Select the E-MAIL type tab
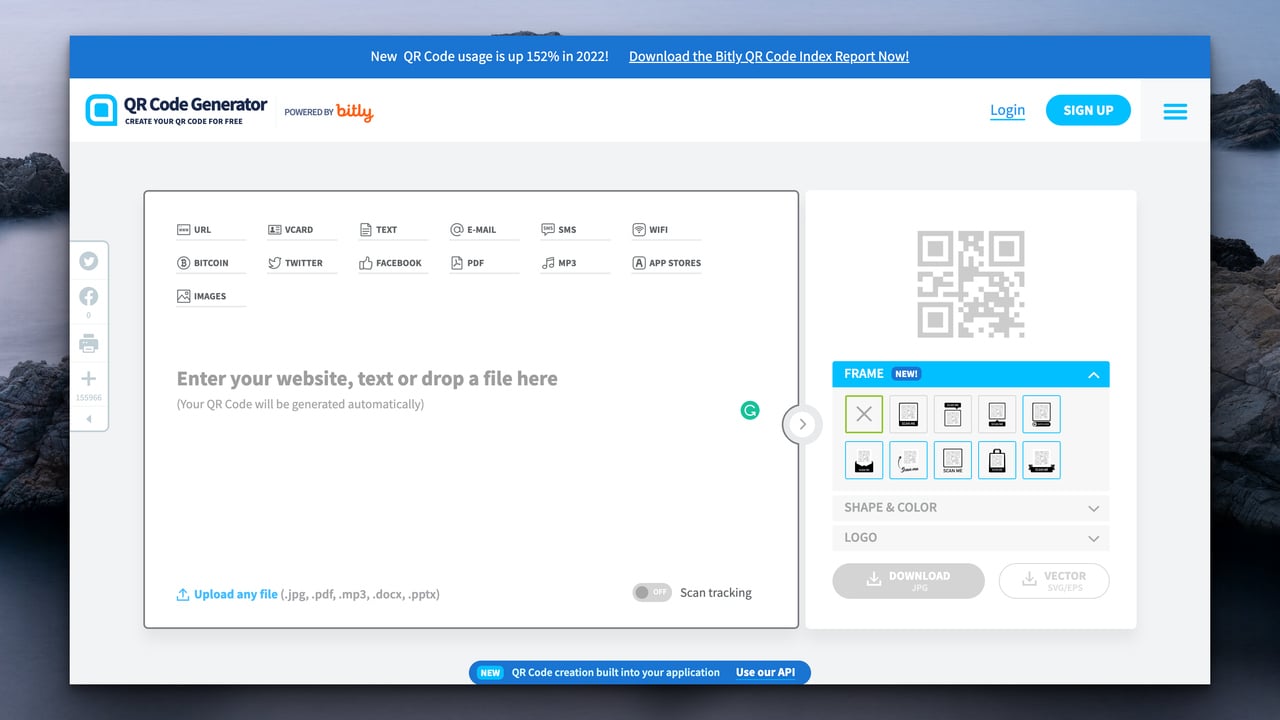The image size is (1280, 720). click(x=485, y=230)
